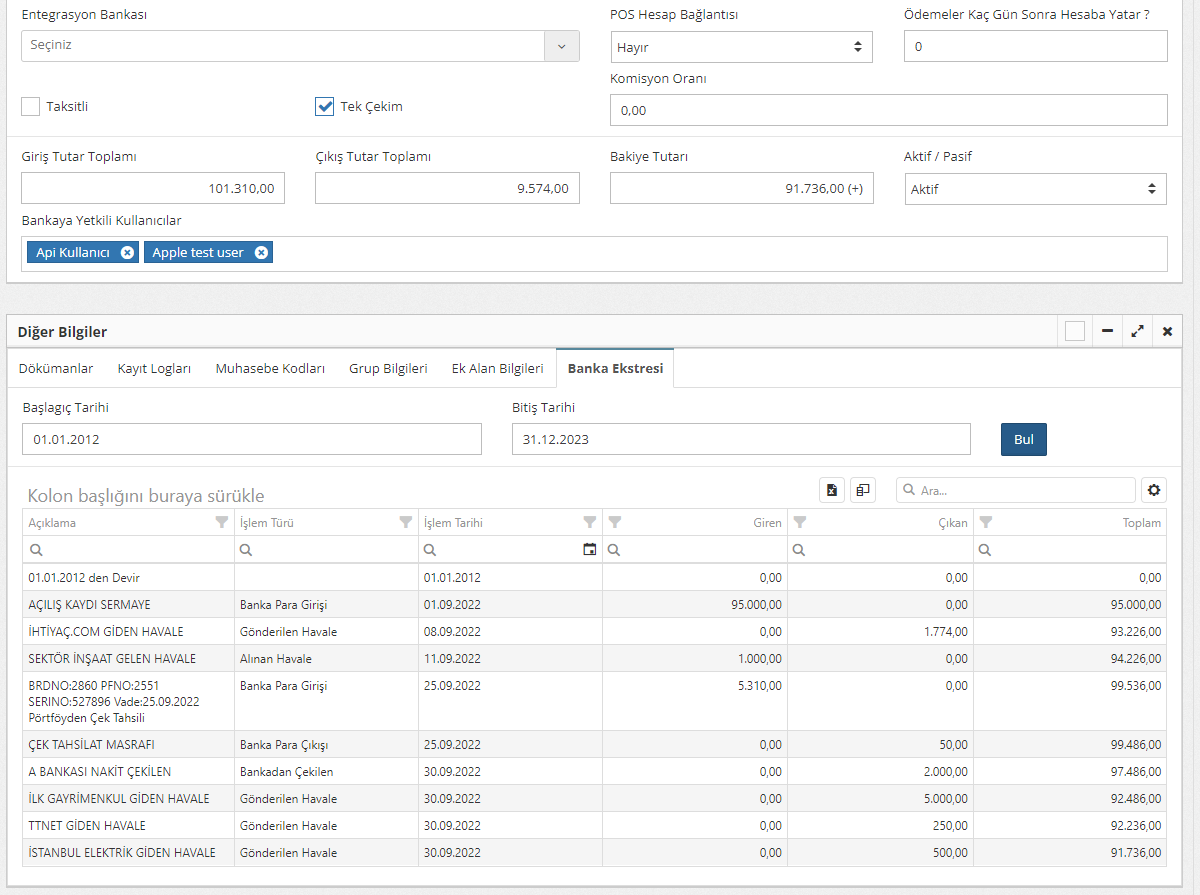1200x895 pixels.
Task: Export the bank statement grid to Excel
Action: pyautogui.click(x=832, y=490)
